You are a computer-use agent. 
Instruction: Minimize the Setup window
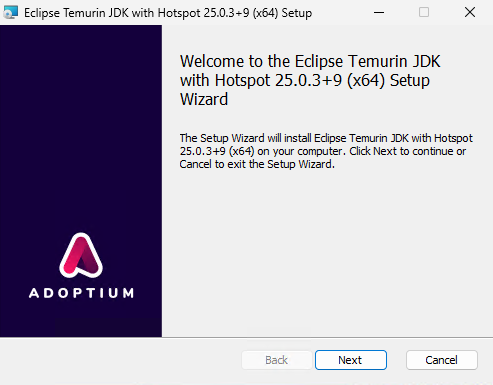(379, 12)
